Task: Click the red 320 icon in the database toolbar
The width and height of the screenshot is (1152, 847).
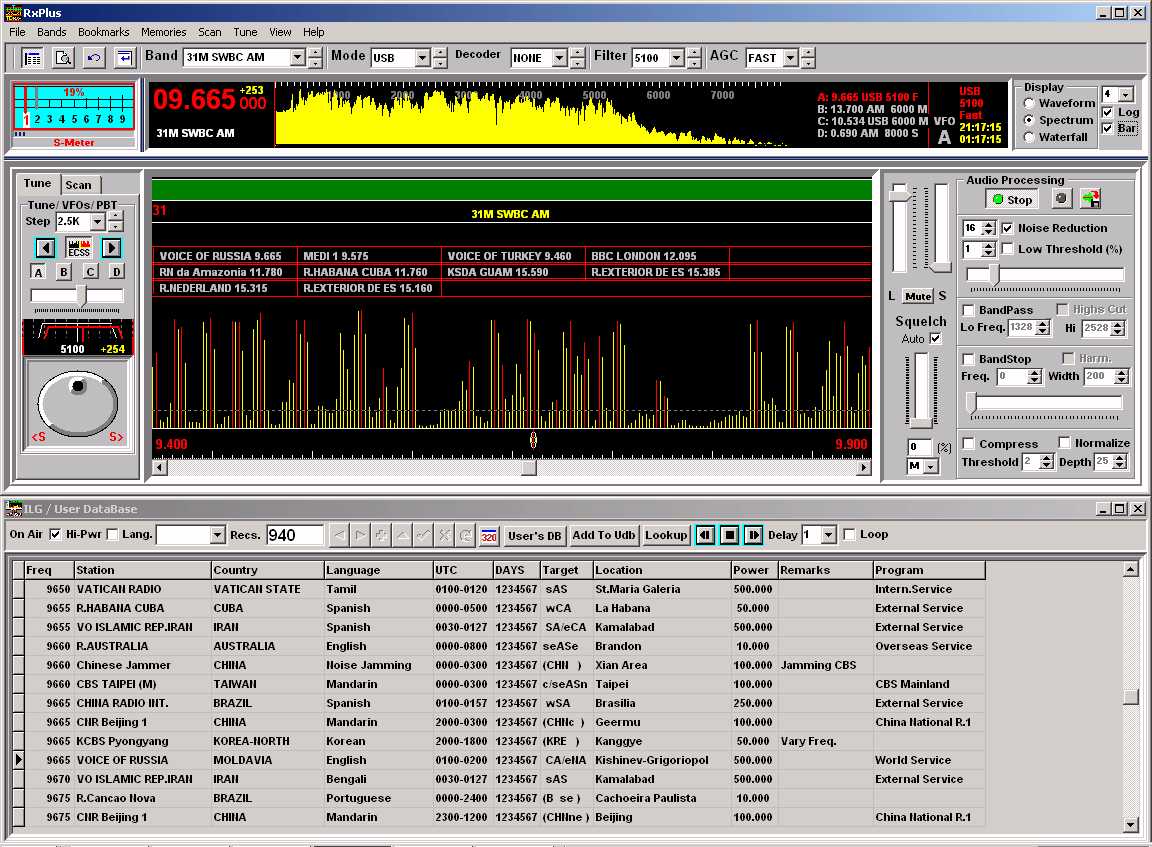Action: (489, 535)
